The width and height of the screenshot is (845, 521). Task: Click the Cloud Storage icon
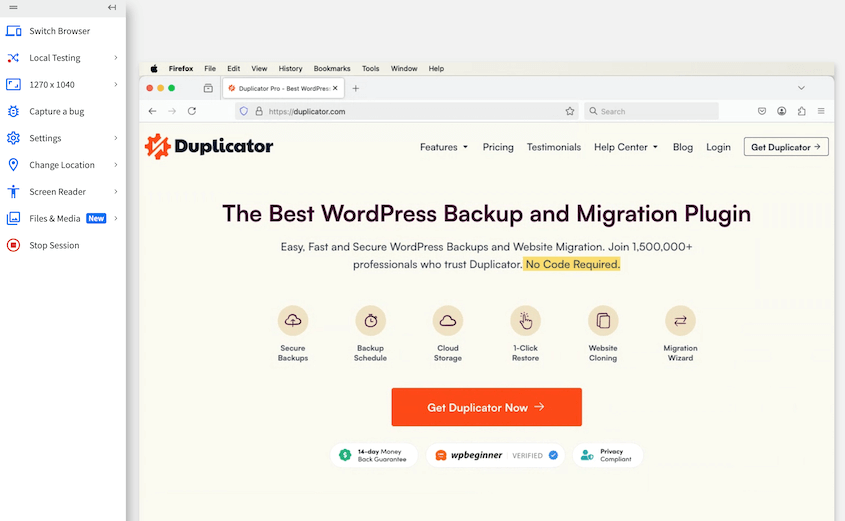click(x=448, y=321)
